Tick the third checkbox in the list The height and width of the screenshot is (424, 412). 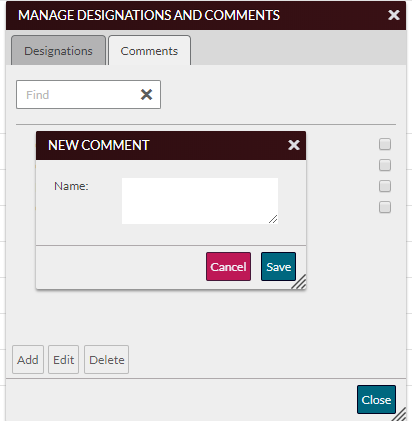[385, 186]
